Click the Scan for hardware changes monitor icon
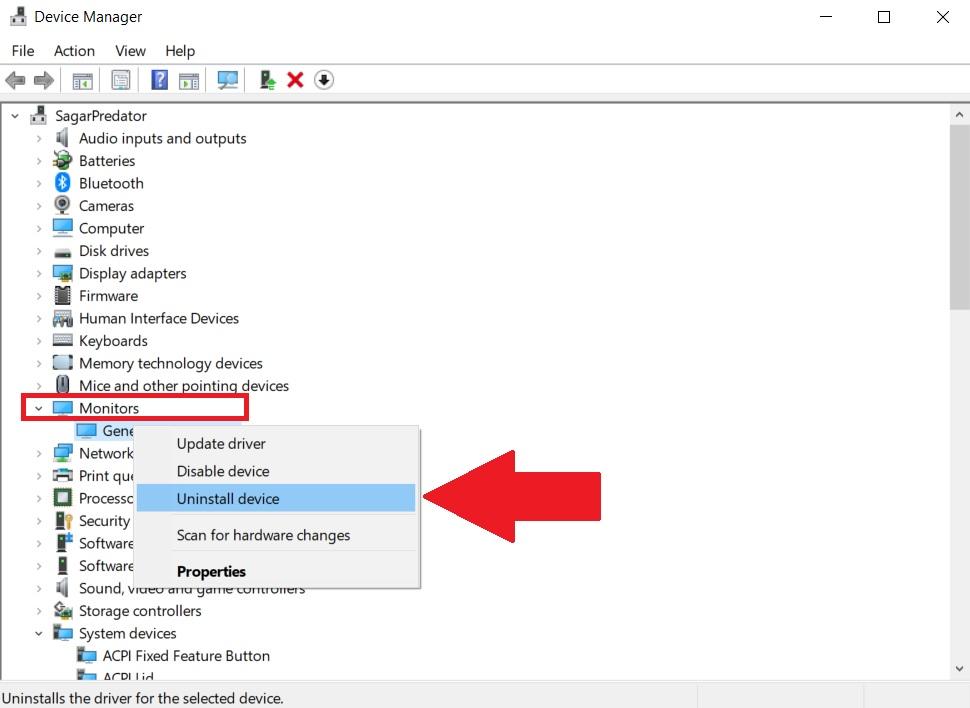The width and height of the screenshot is (970, 708). pos(228,80)
